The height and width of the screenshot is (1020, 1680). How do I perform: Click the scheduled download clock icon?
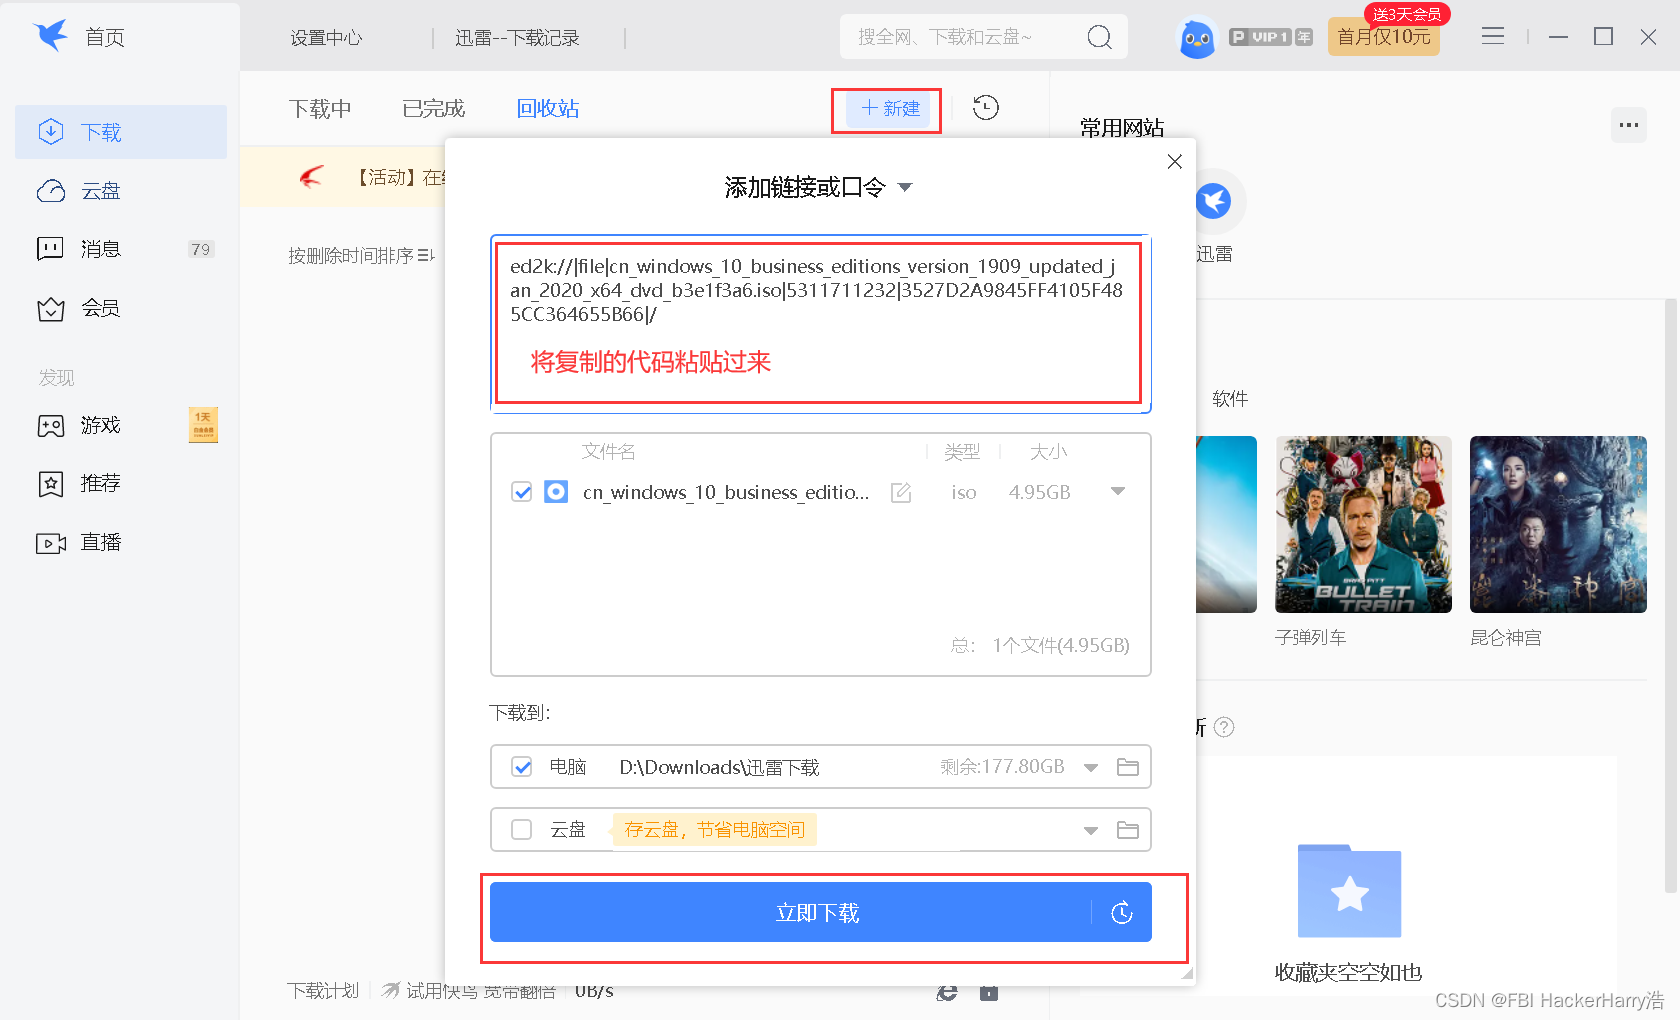click(1122, 912)
